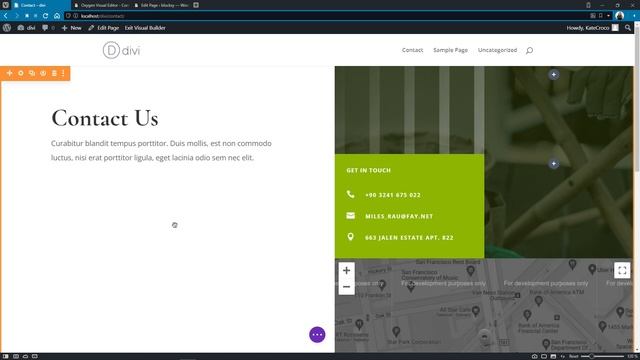Image resolution: width=640 pixels, height=360 pixels.
Task: Click the lower gray plus button over image
Action: (553, 164)
